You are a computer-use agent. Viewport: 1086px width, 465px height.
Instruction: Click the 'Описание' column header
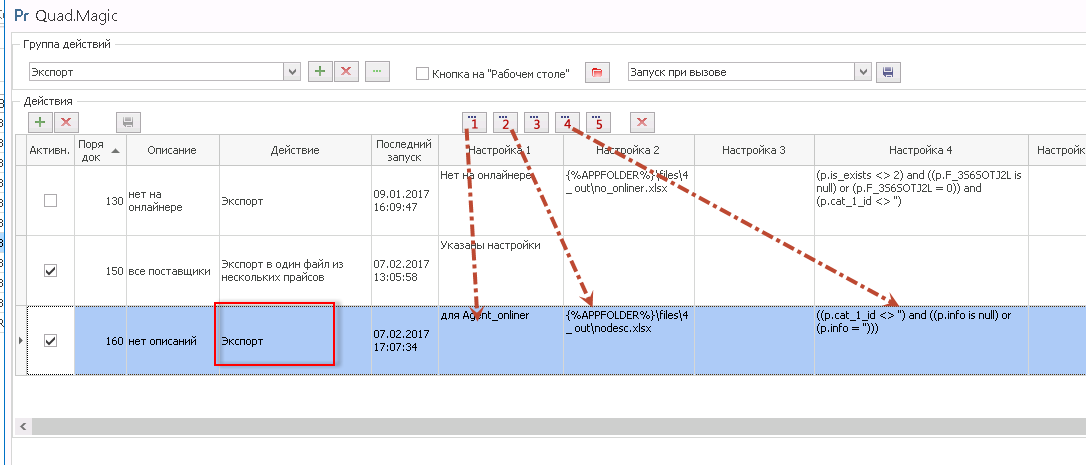(172, 150)
